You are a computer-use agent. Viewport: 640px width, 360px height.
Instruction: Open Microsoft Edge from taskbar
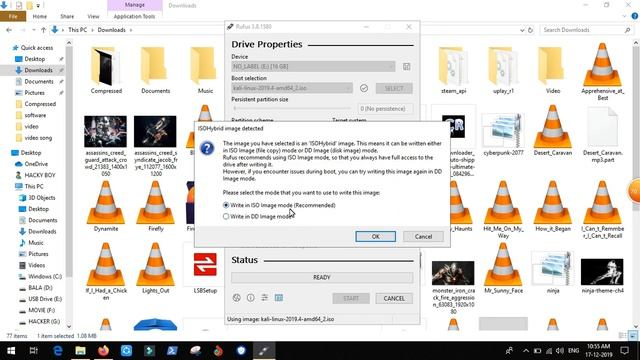58,351
